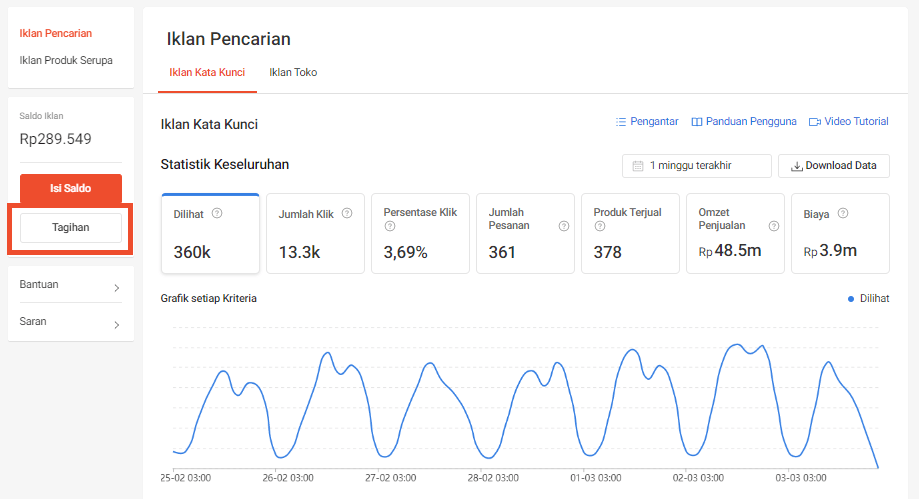The width and height of the screenshot is (919, 499).
Task: Click the Tagihan button
Action: click(x=71, y=228)
